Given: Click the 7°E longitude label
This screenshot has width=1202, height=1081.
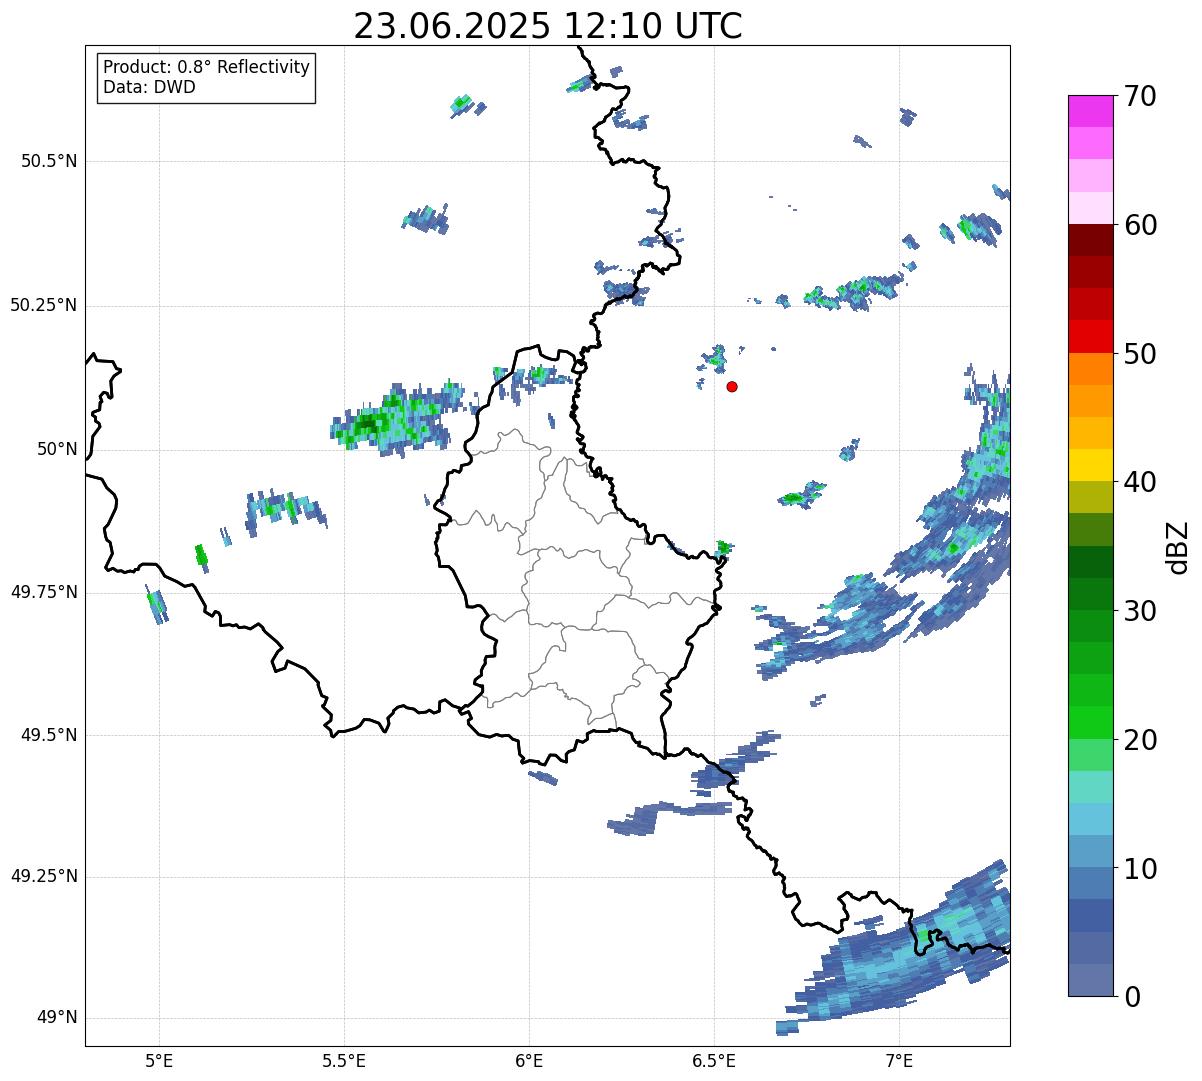Looking at the screenshot, I should (899, 1060).
